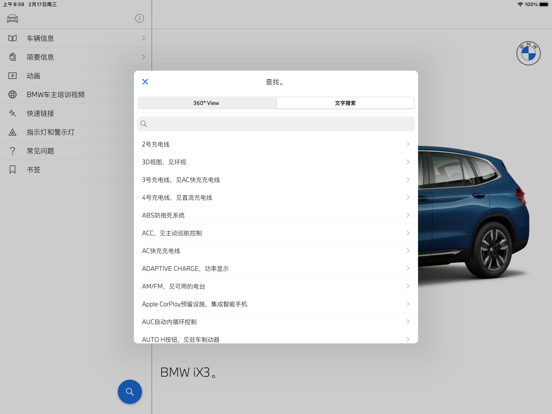
Task: Click the bookmark icon beside 书签
Action: coord(12,170)
